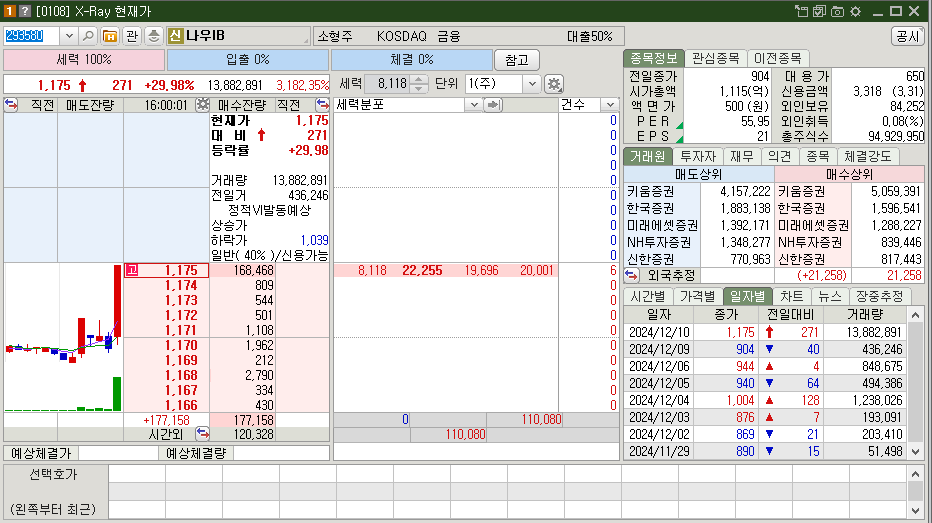This screenshot has height=523, width=932.
Task: Click the 세력 8,118 input field
Action: click(x=388, y=84)
